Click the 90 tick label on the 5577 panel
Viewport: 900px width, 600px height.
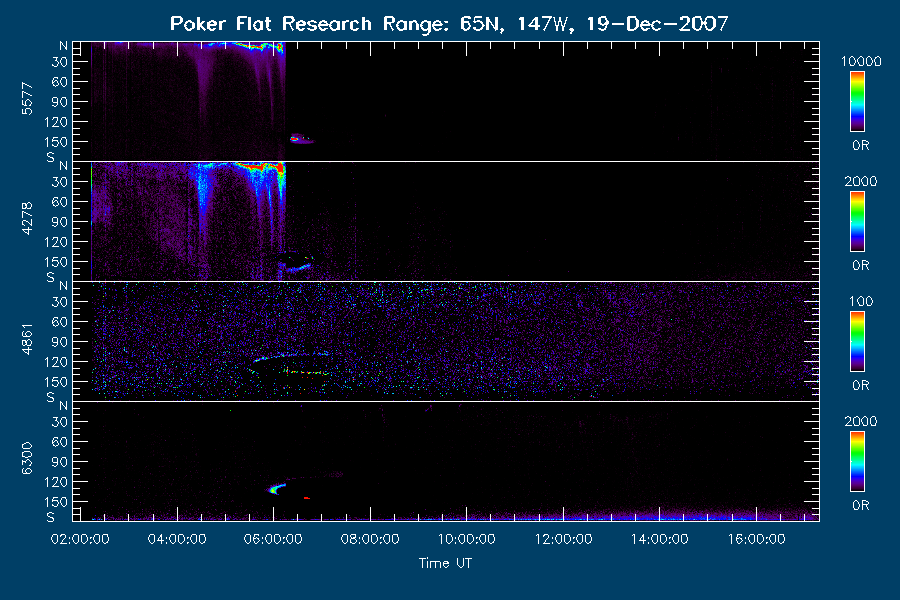point(60,102)
